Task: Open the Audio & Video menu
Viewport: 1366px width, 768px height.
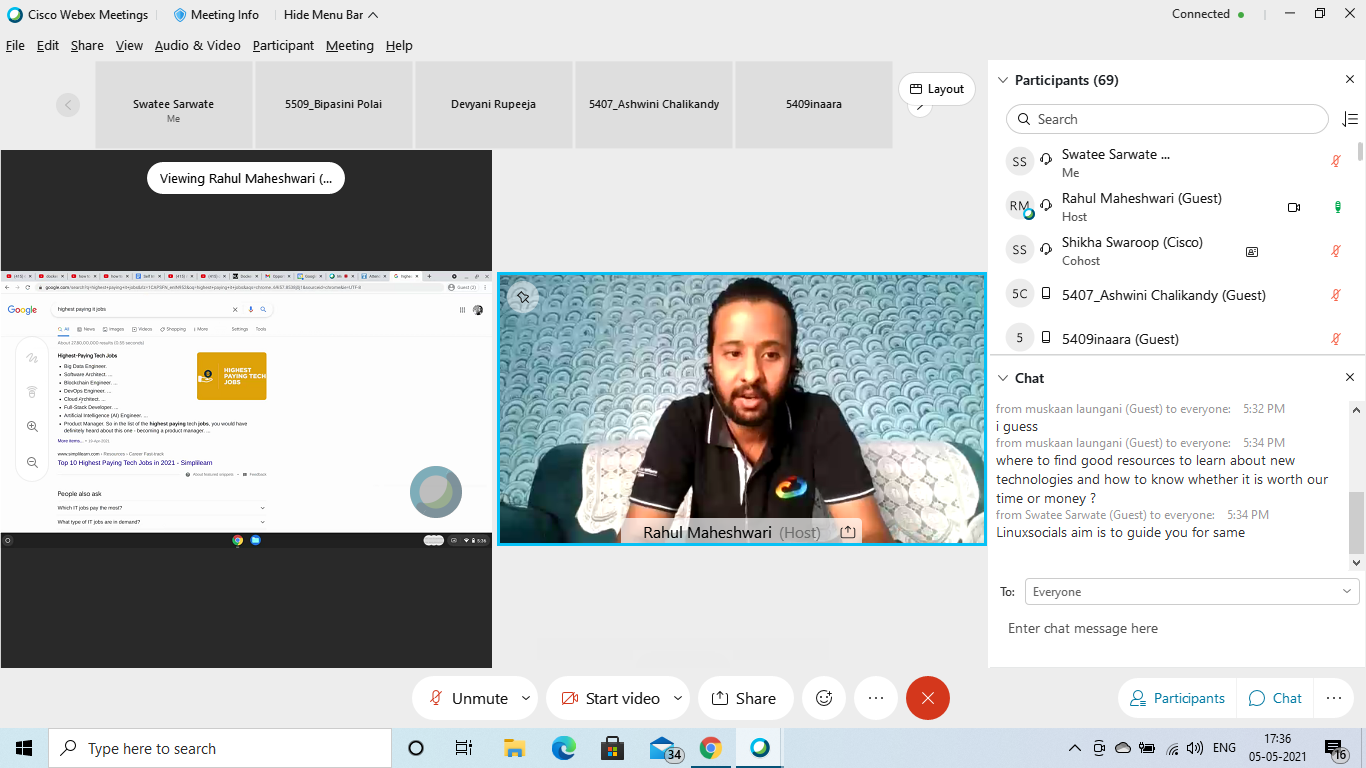Action: [197, 45]
